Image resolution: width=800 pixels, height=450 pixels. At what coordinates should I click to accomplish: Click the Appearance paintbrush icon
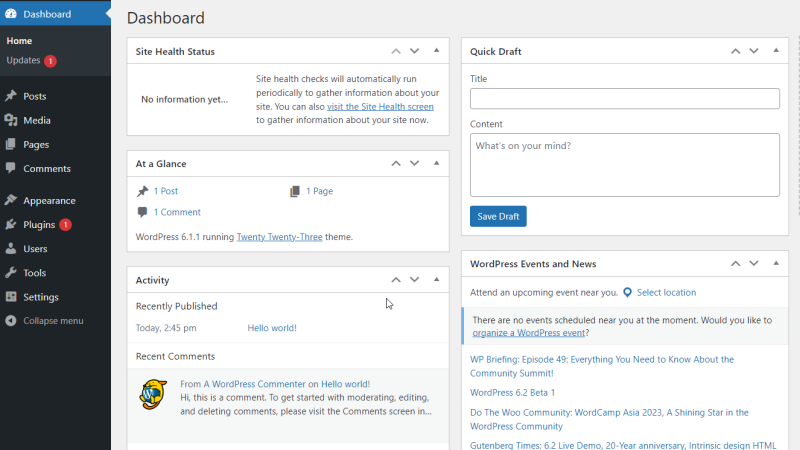click(x=11, y=200)
